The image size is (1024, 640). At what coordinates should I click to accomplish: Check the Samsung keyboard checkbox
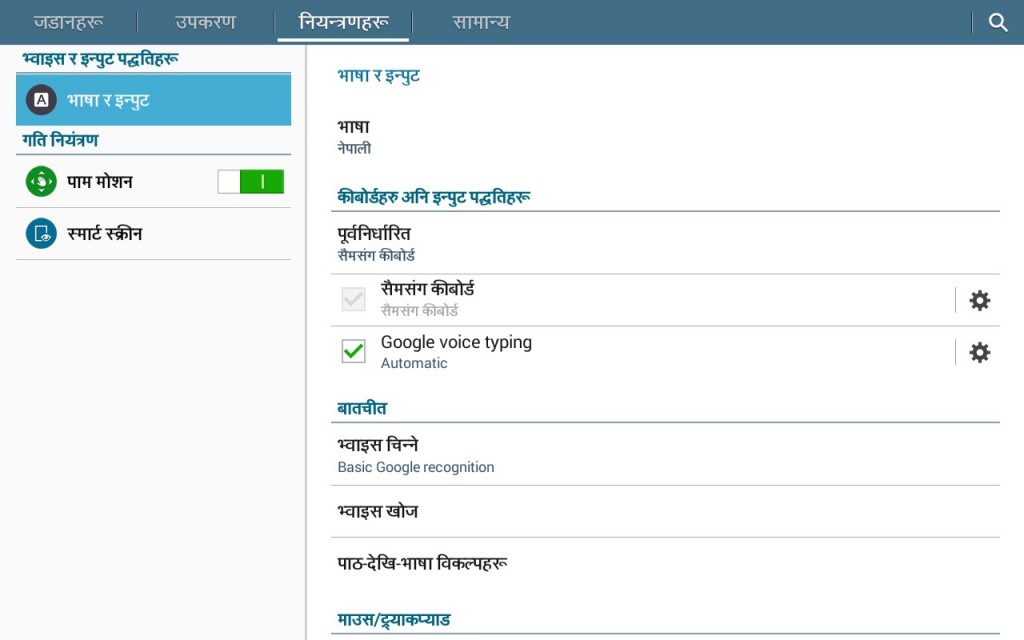(x=352, y=299)
